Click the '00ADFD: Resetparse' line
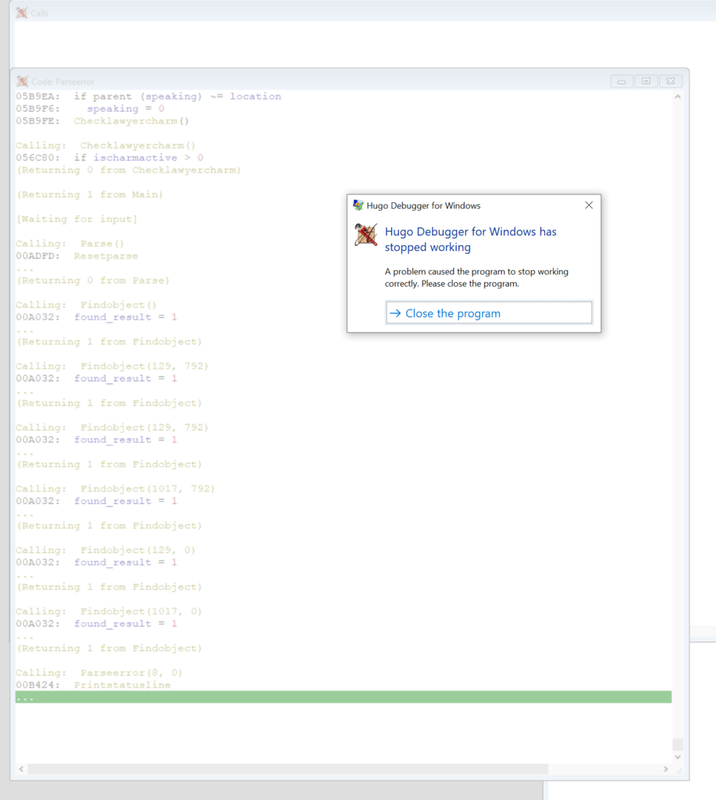The height and width of the screenshot is (800, 716). coord(77,256)
